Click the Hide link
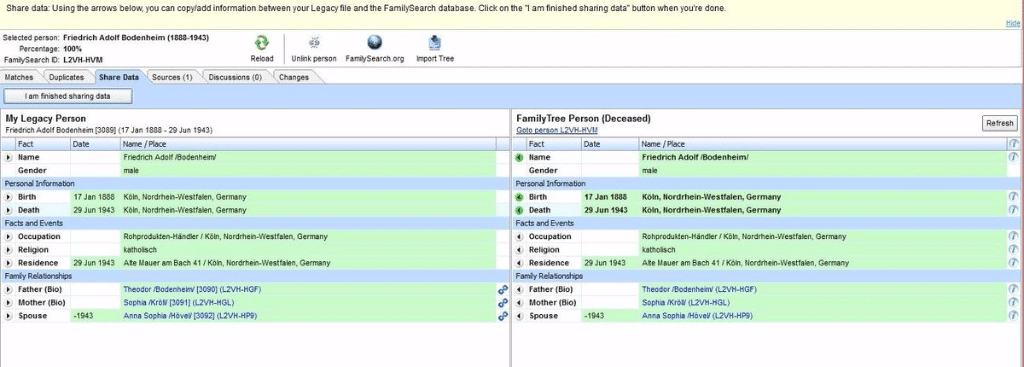This screenshot has width=1024, height=367. [x=1013, y=23]
